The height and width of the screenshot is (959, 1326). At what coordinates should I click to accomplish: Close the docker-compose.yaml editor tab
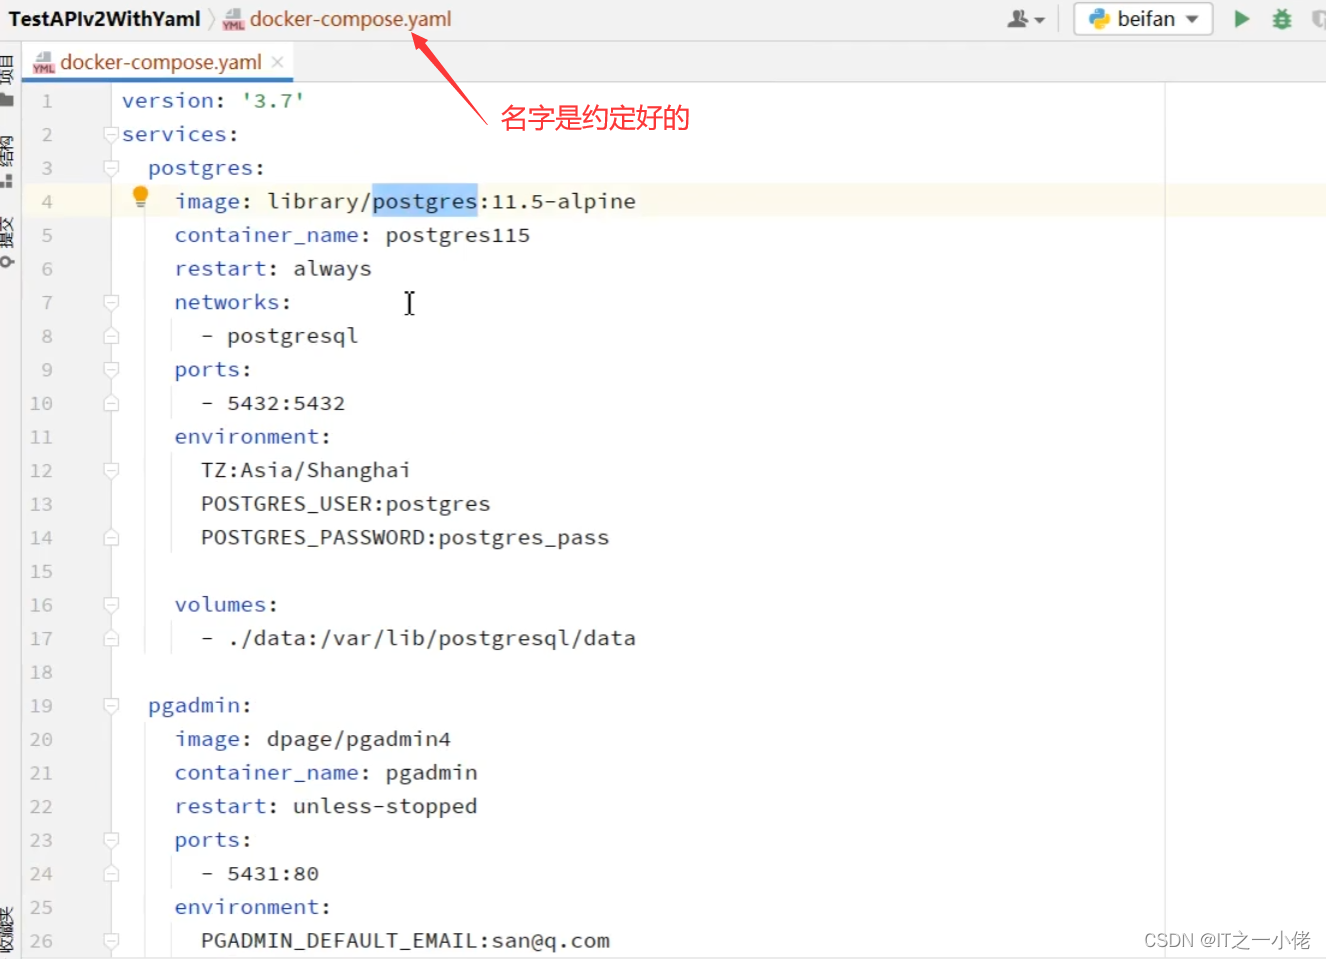pyautogui.click(x=278, y=62)
